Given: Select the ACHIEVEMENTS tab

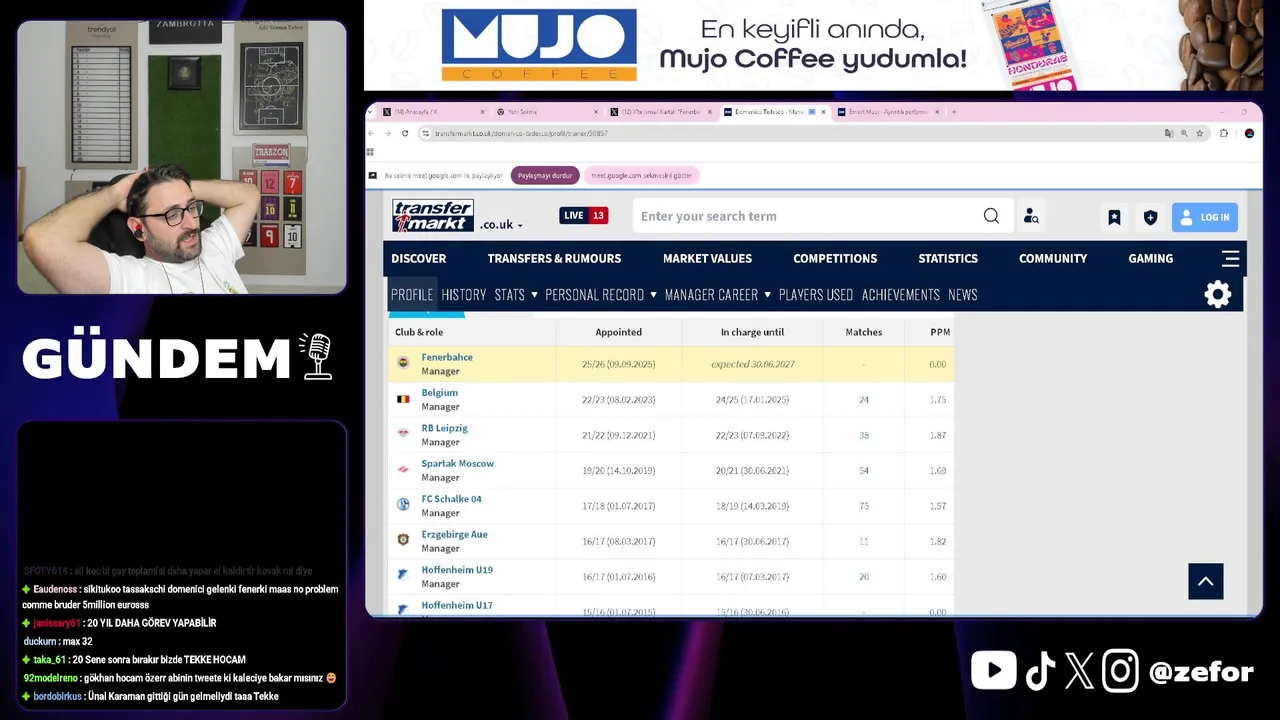Looking at the screenshot, I should (x=901, y=295).
